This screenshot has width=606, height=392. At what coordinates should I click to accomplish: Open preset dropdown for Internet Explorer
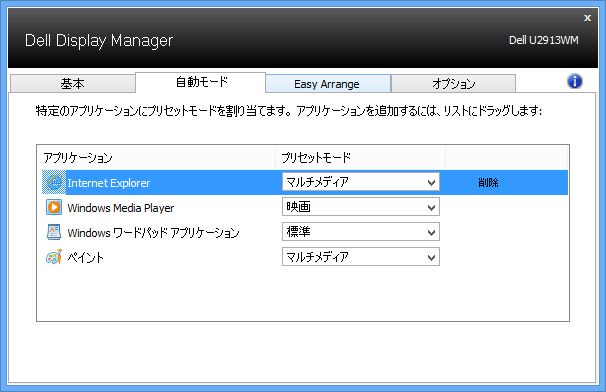point(361,182)
